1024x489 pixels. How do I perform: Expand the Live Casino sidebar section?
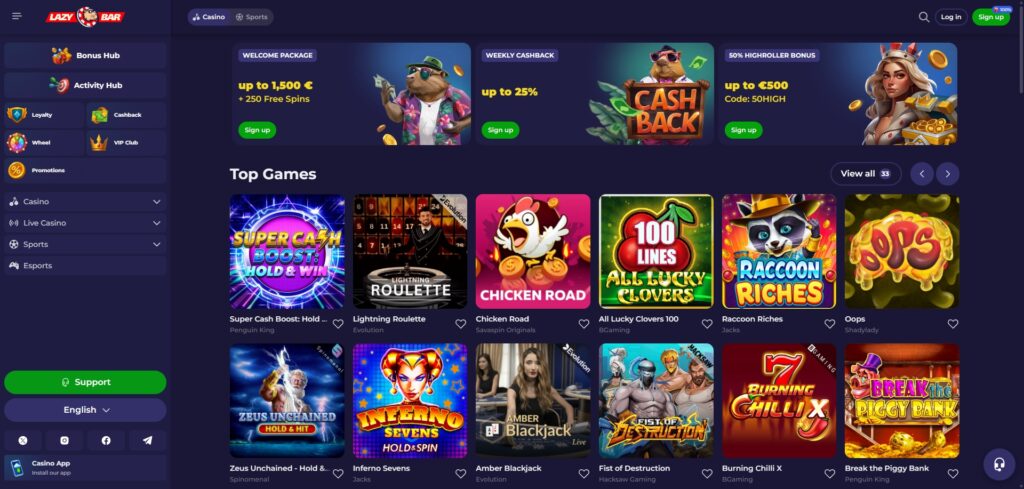tap(85, 223)
